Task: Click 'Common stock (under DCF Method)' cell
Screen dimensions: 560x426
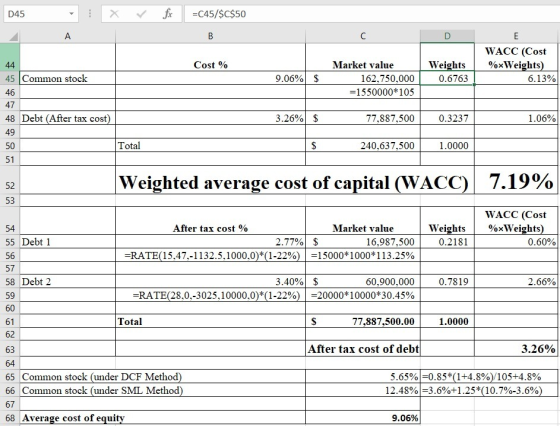Action: pyautogui.click(x=162, y=377)
